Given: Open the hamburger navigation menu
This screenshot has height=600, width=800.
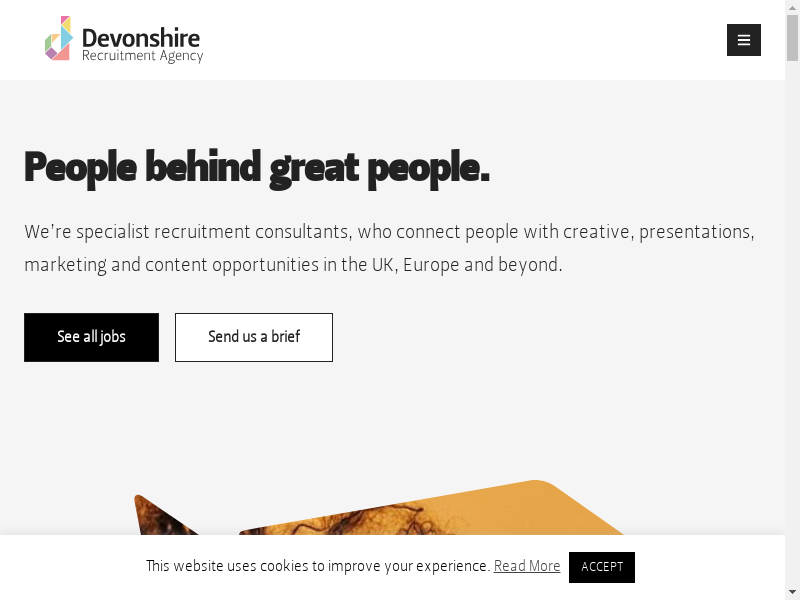Looking at the screenshot, I should click(x=743, y=40).
